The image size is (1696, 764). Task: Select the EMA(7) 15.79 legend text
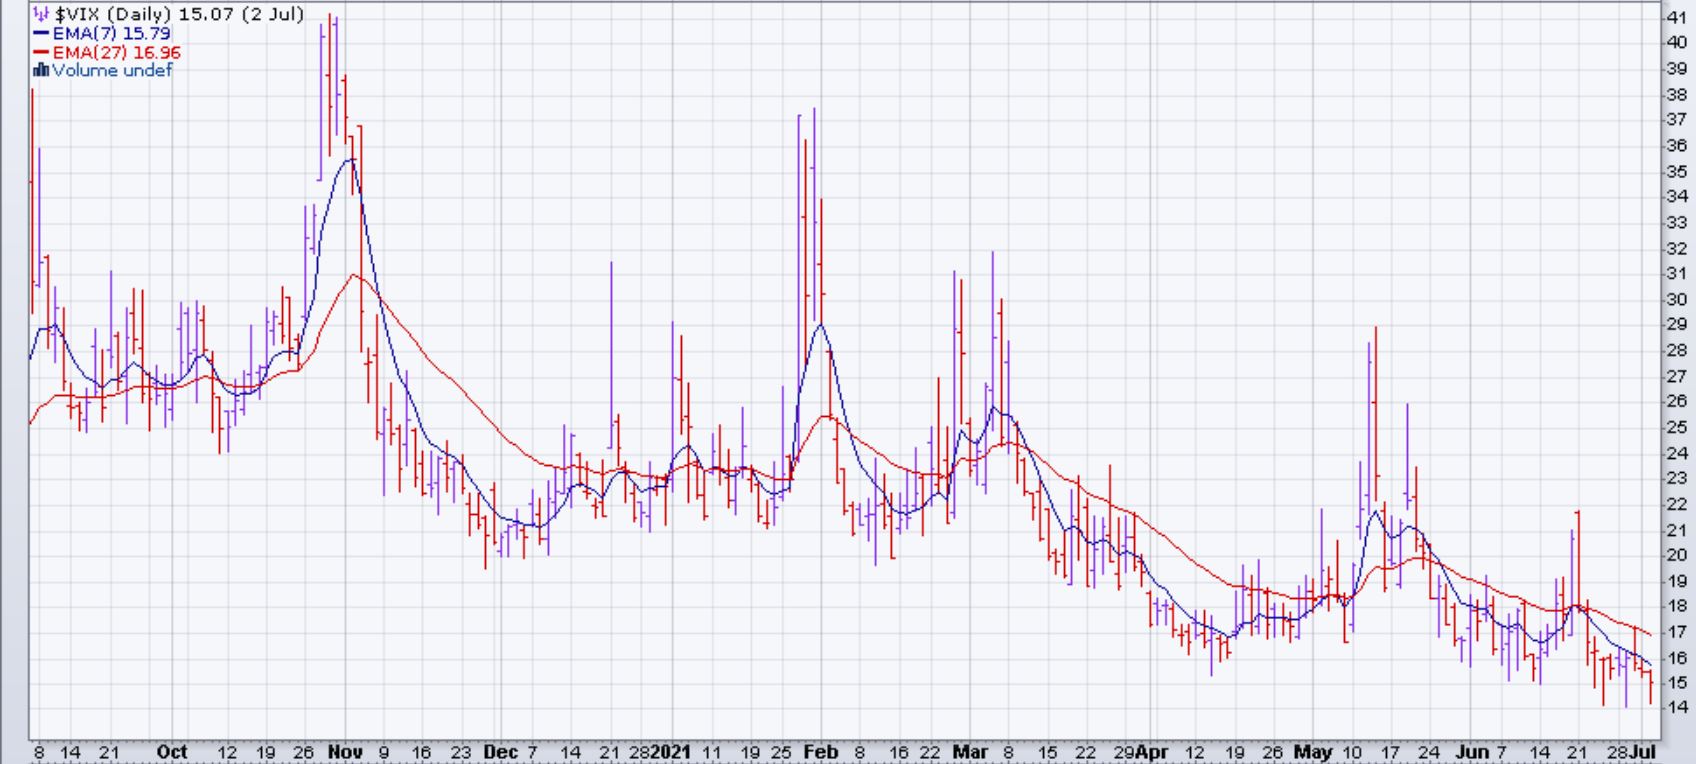(x=111, y=34)
